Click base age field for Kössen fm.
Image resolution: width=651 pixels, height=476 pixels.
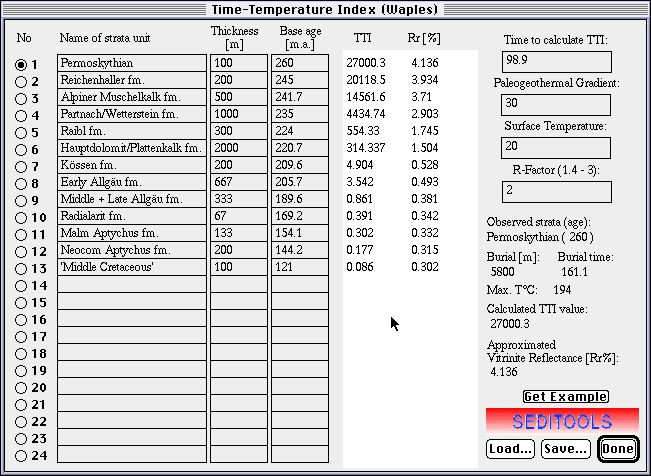point(299,166)
